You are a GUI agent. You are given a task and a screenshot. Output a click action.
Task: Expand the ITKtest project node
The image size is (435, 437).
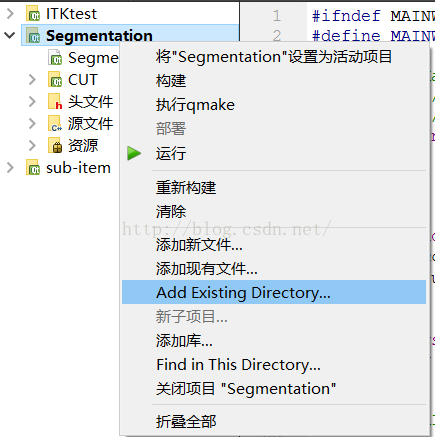coord(10,14)
